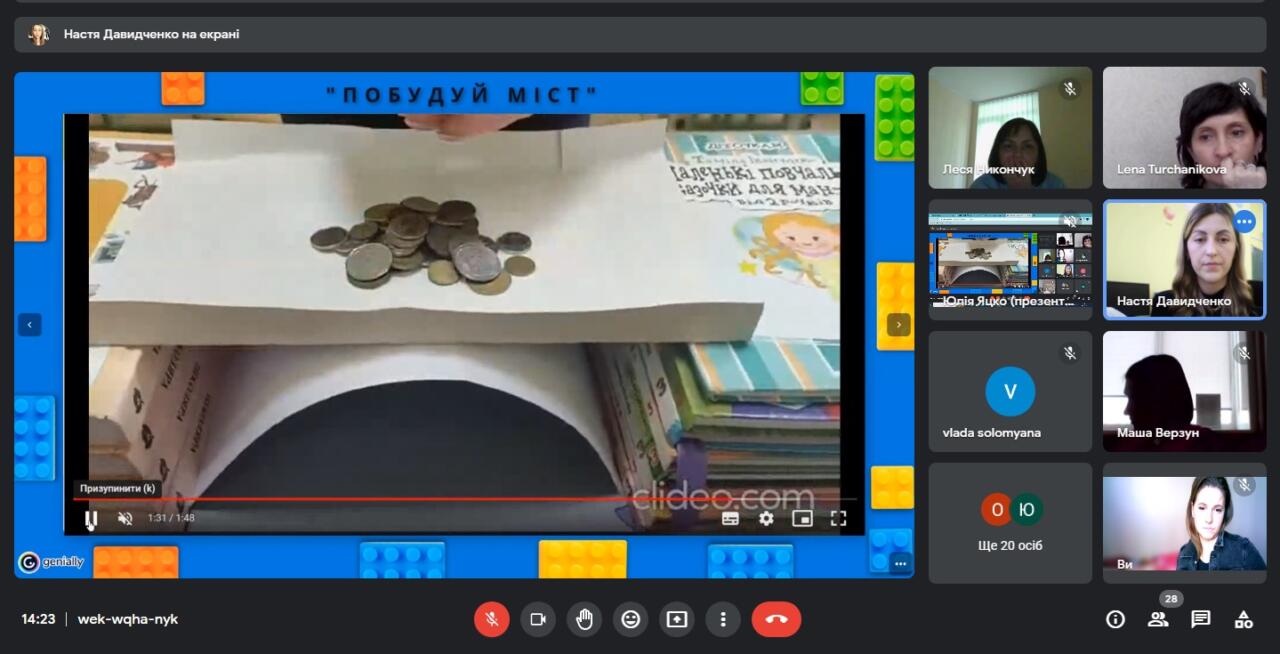Select your own video tile labeled 'Ви'
1280x654 pixels.
[1184, 523]
